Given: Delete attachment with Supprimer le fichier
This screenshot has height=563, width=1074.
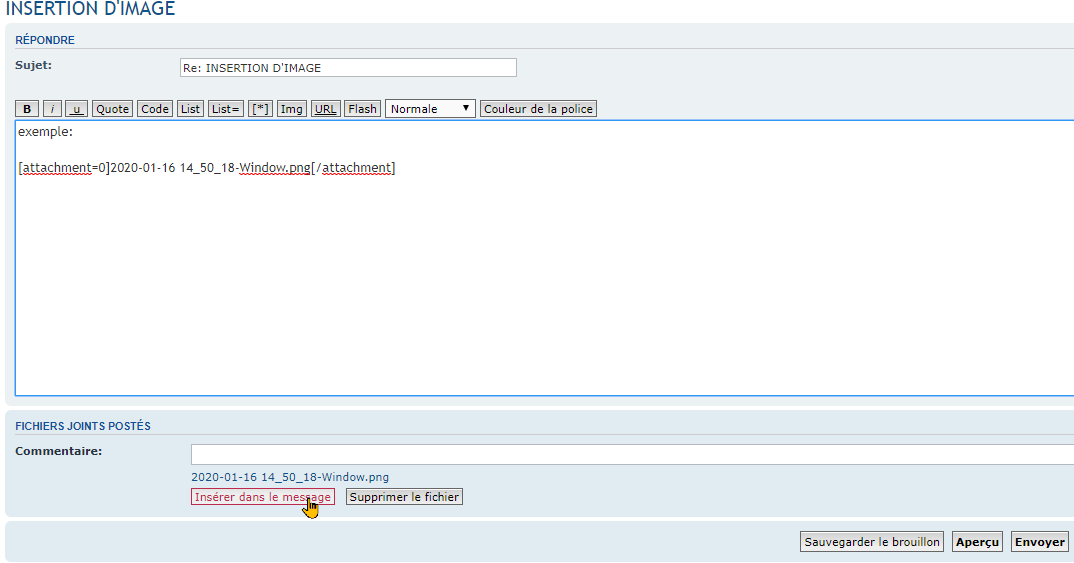Looking at the screenshot, I should (404, 497).
